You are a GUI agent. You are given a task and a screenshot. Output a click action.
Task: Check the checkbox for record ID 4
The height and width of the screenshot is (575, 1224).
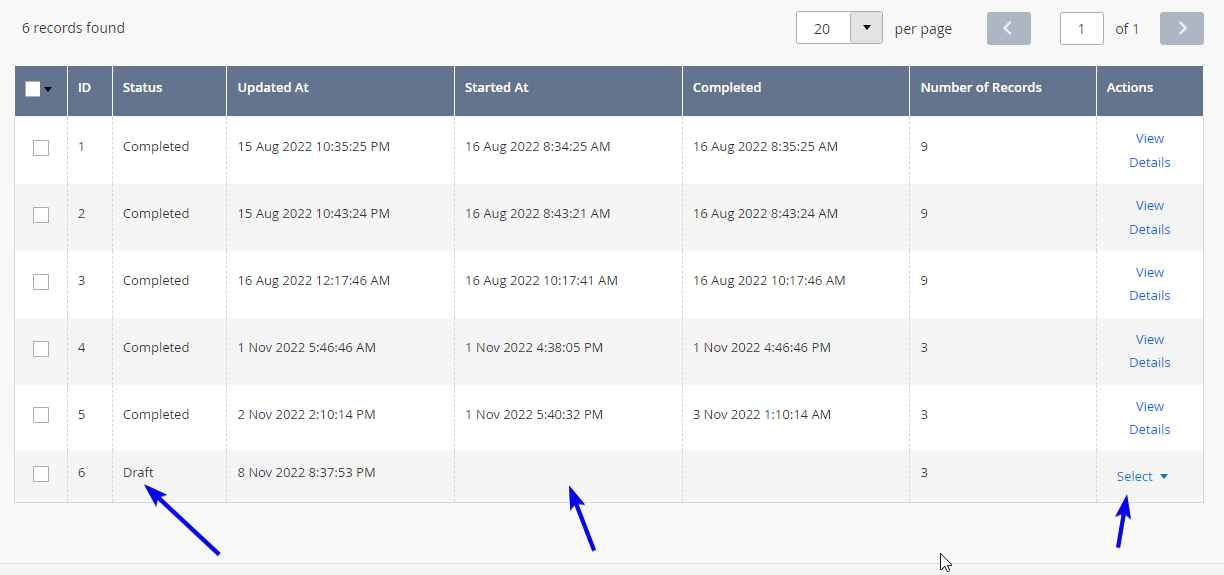(x=41, y=349)
